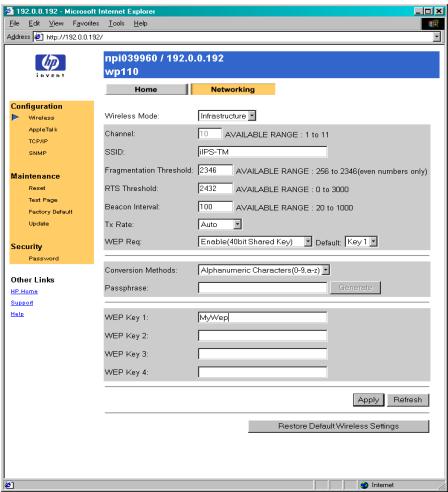Click the Passphrase field
The image size is (448, 492).
[x=262, y=288]
